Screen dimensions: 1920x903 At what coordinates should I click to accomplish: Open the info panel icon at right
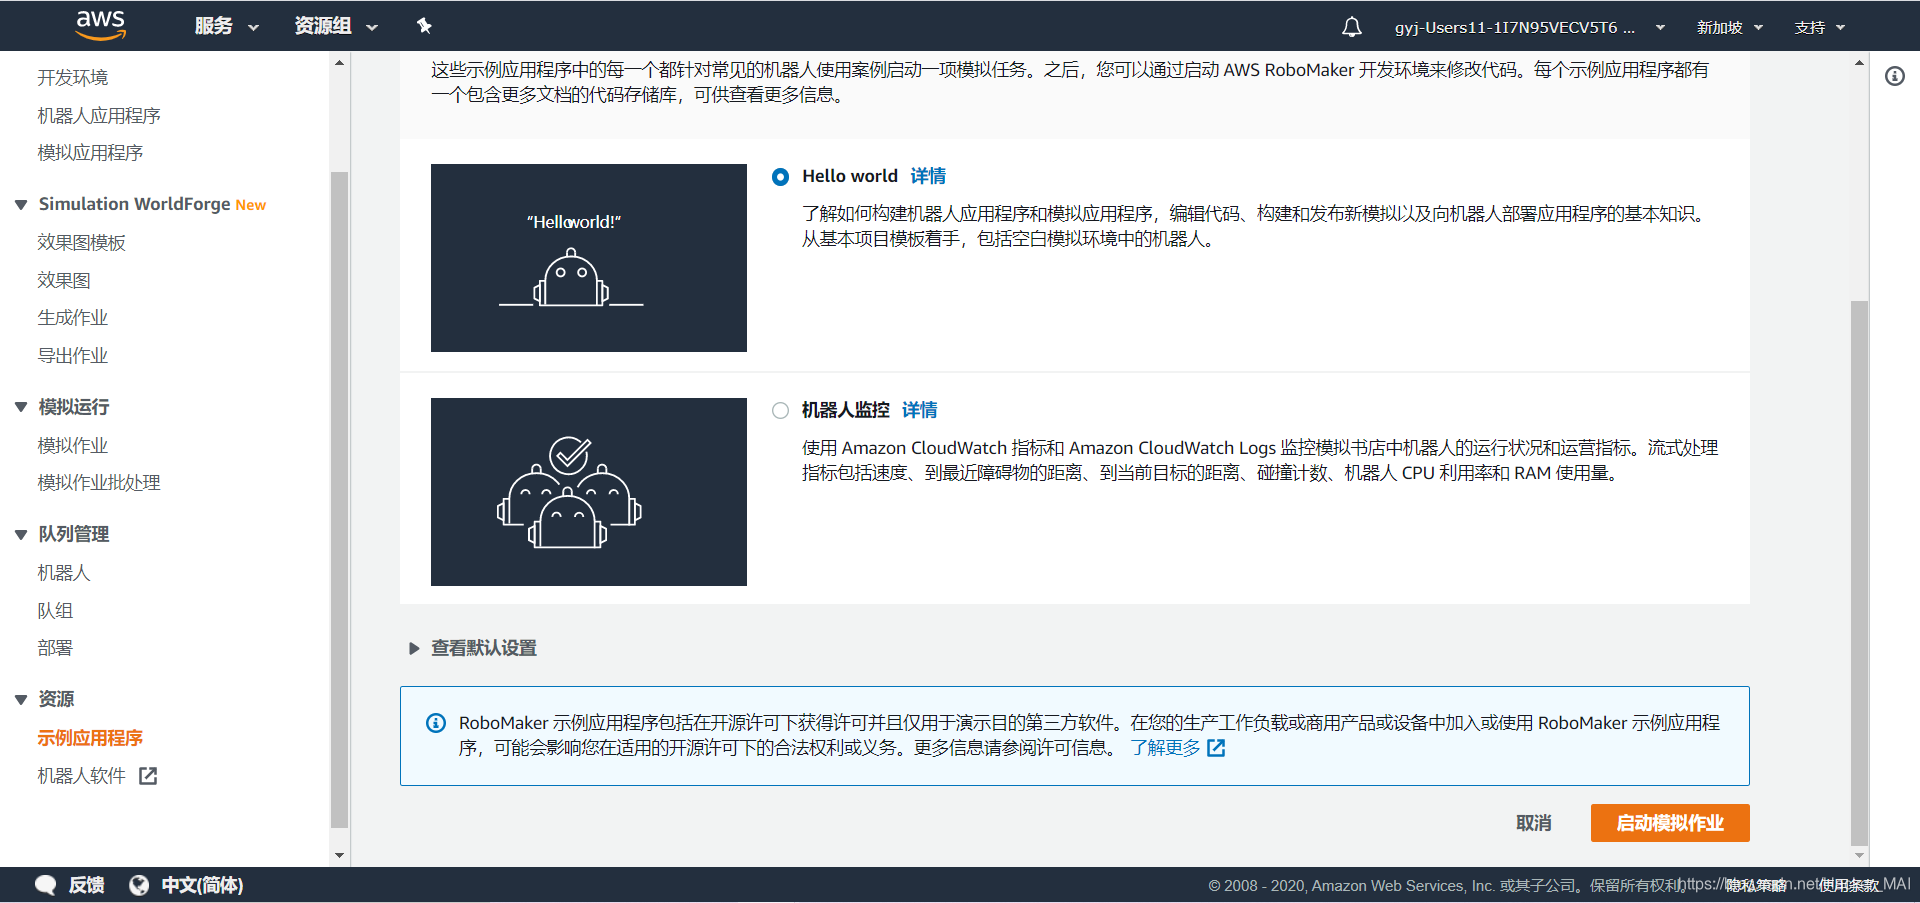click(x=1895, y=76)
